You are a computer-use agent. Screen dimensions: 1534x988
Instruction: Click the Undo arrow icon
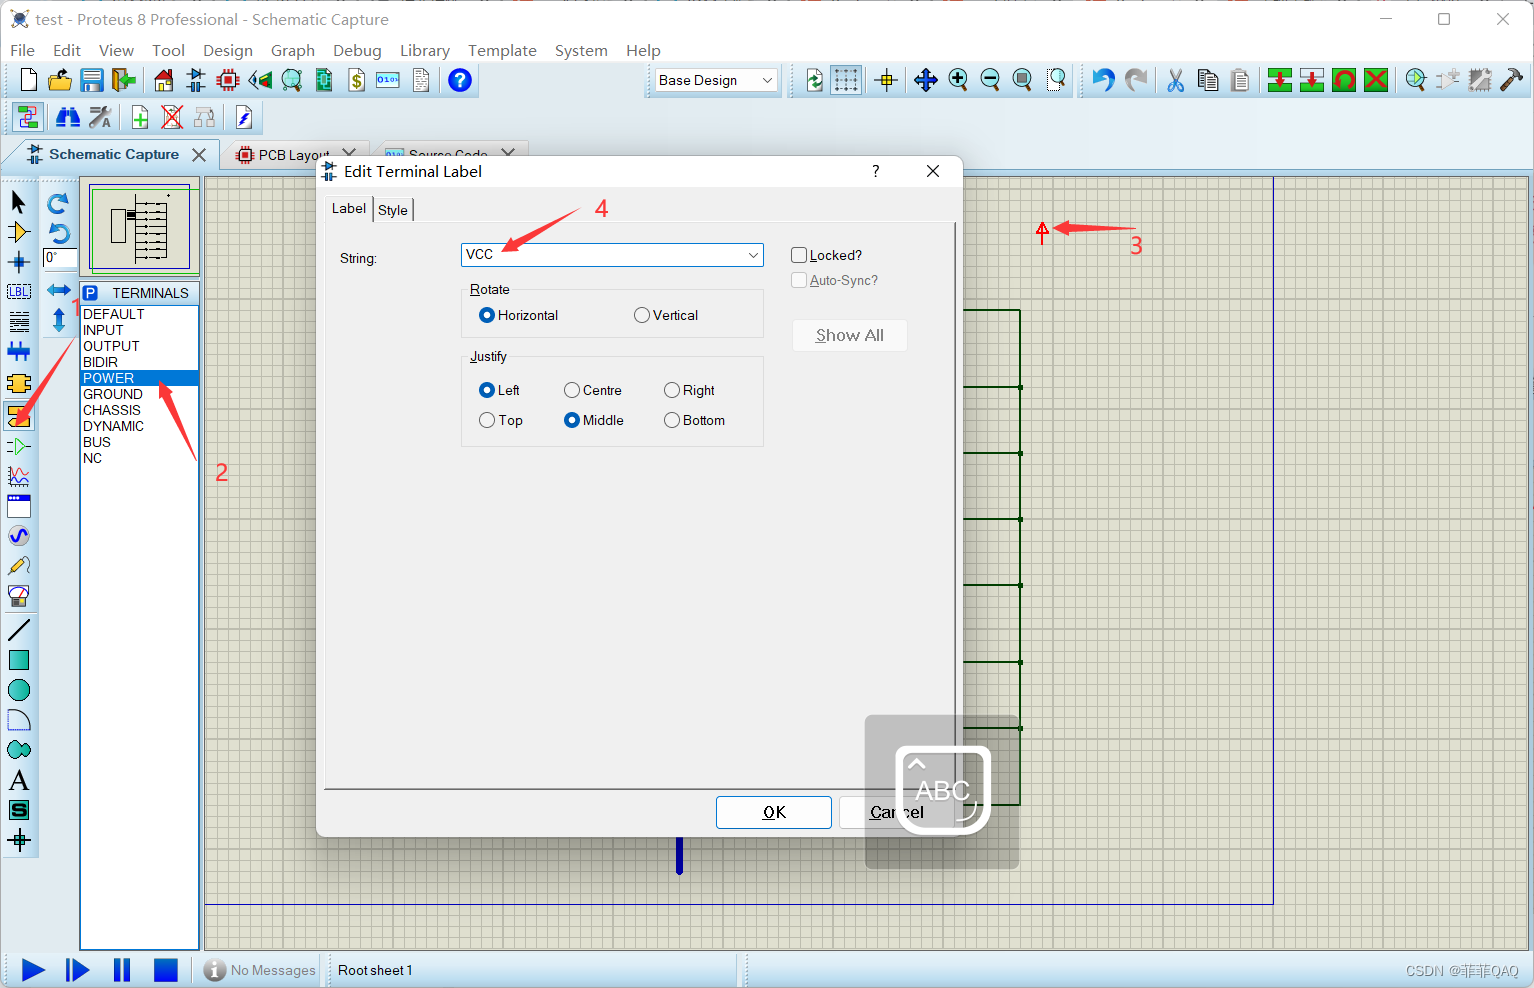[1103, 80]
